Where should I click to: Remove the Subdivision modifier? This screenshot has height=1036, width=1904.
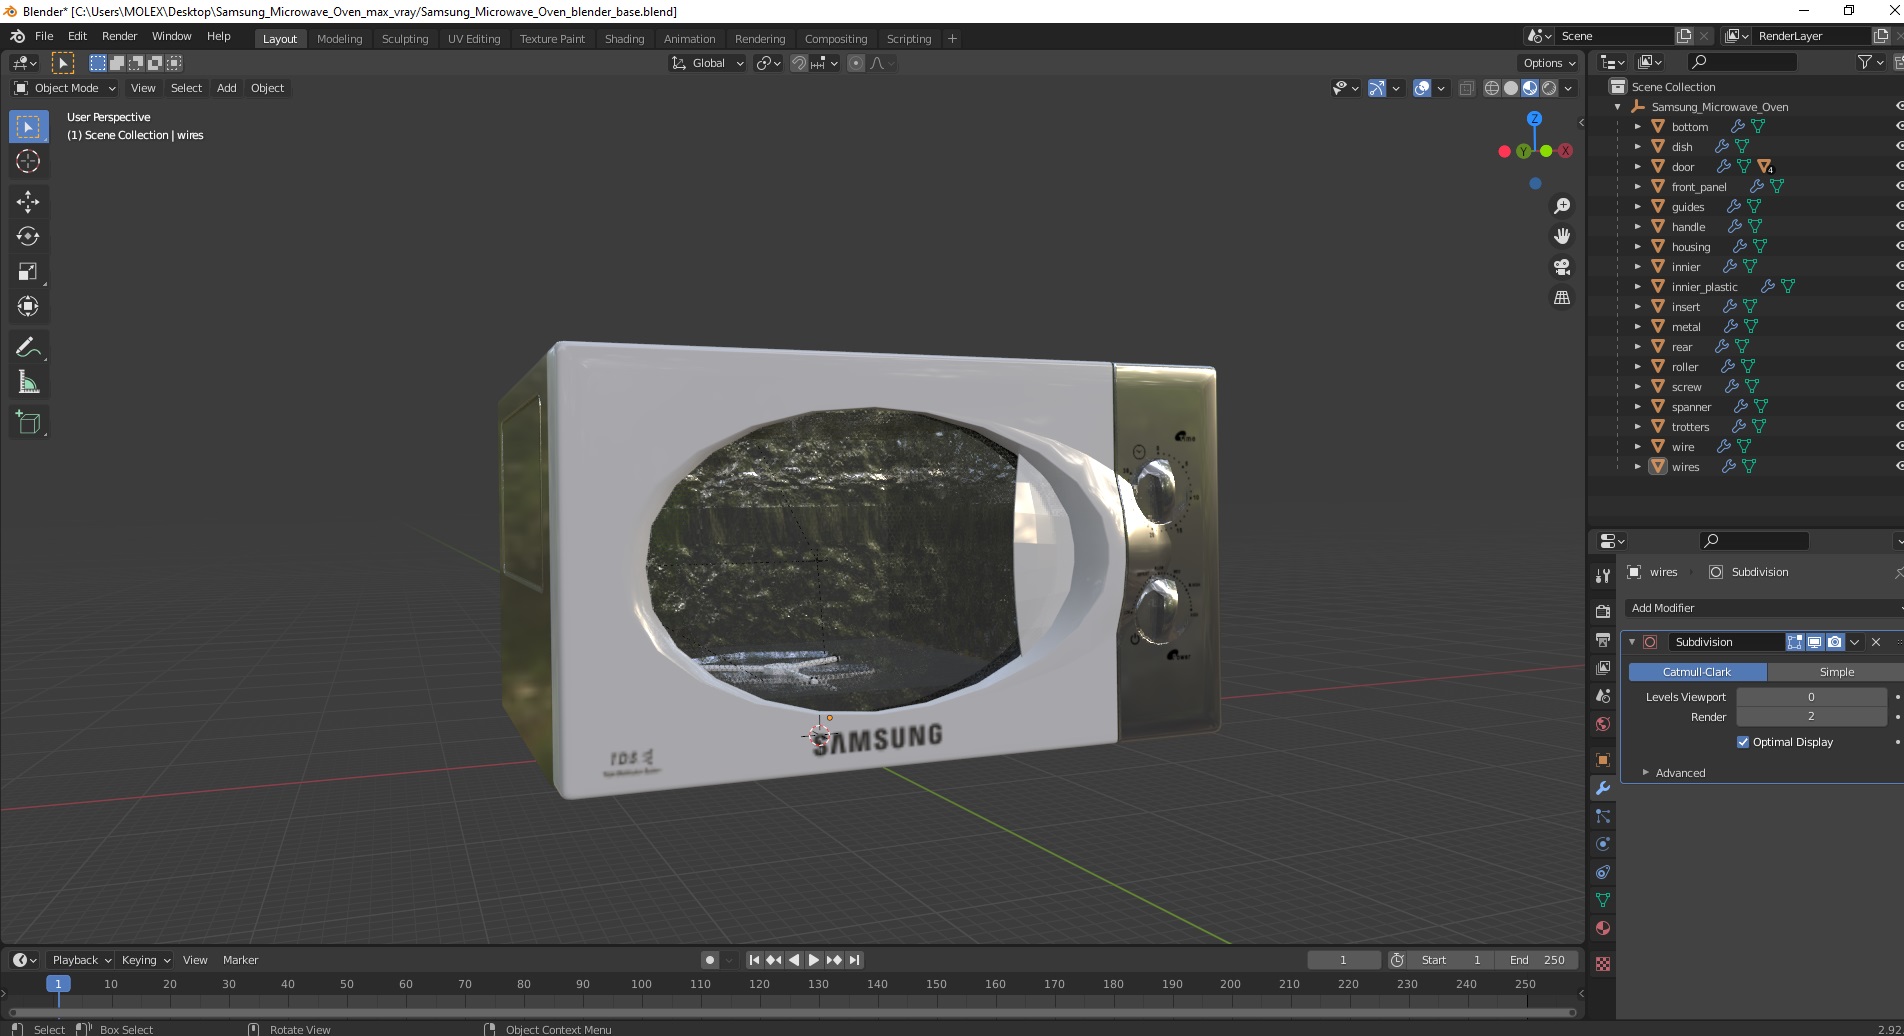pyautogui.click(x=1876, y=642)
